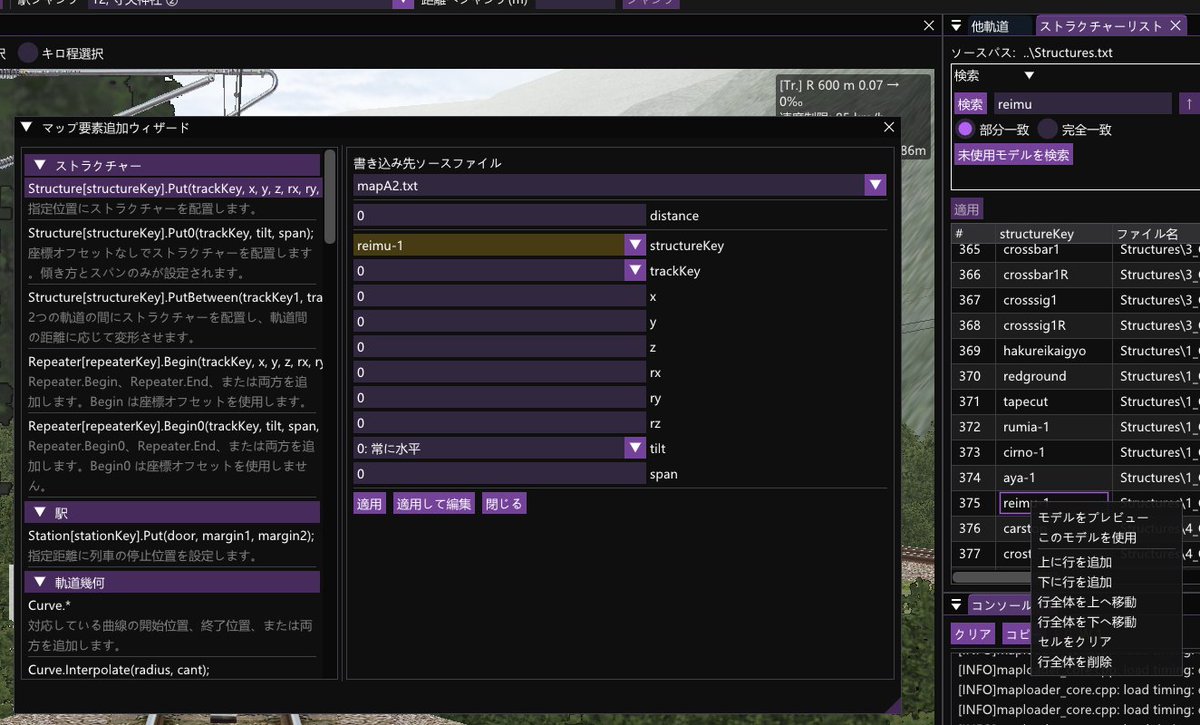This screenshot has height=725, width=1200.
Task: Open the right panel tab list triangle
Action: 956,26
